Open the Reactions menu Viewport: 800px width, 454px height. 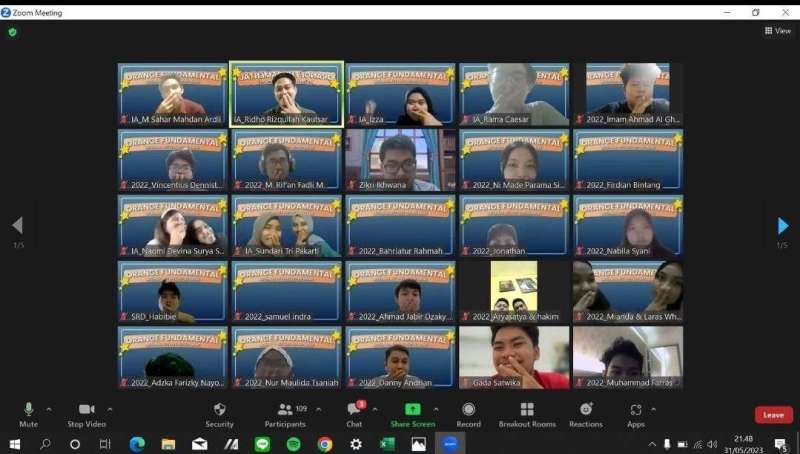[586, 415]
